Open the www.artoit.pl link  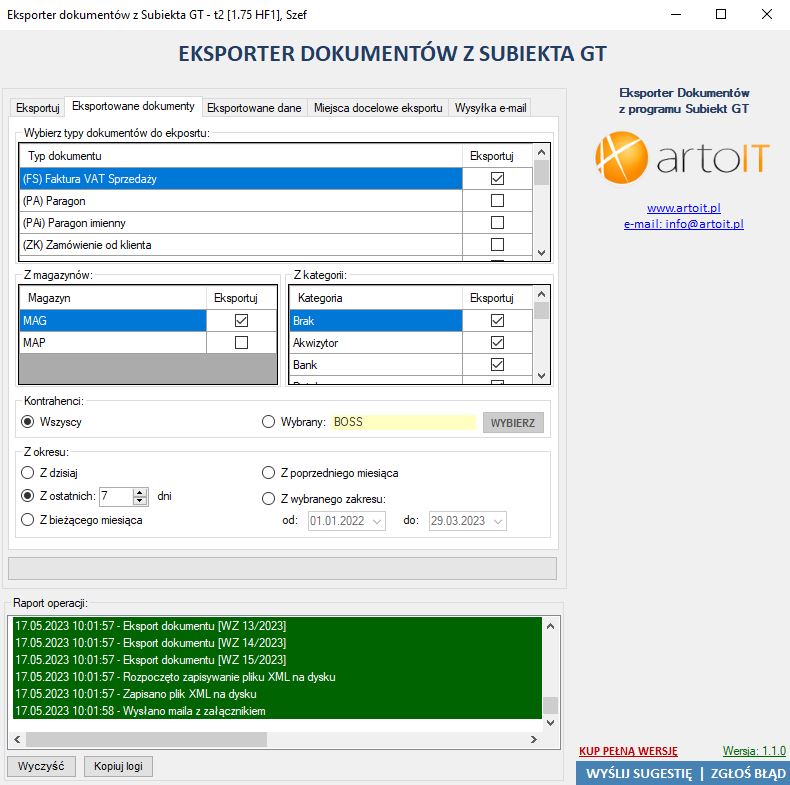point(683,208)
